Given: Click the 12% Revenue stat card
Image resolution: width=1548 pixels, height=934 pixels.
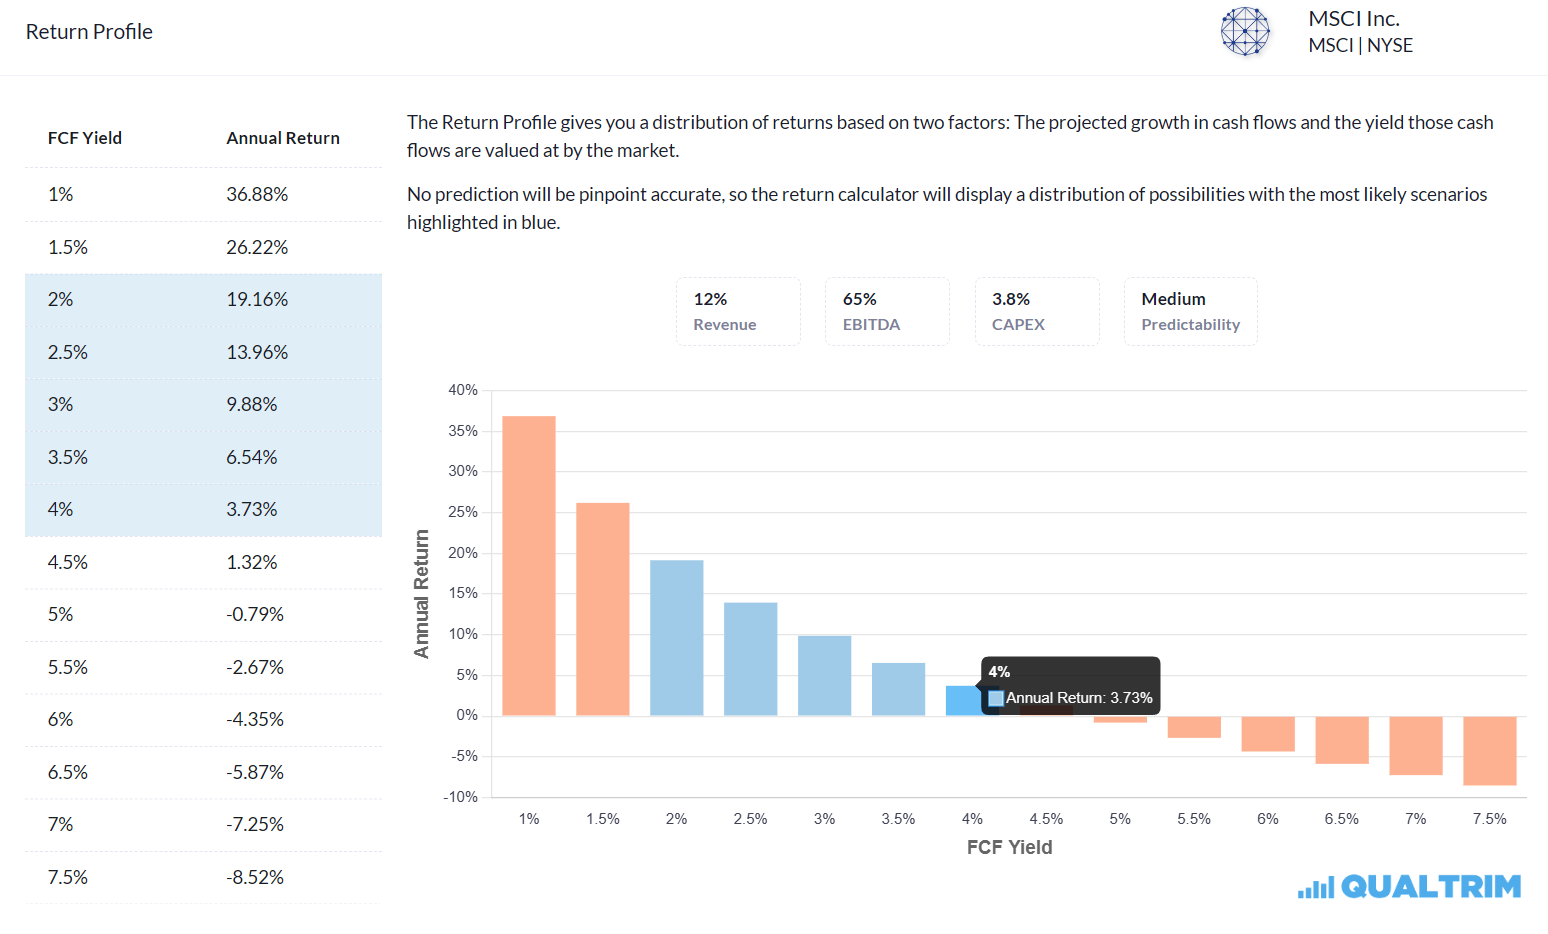Looking at the screenshot, I should tap(738, 311).
